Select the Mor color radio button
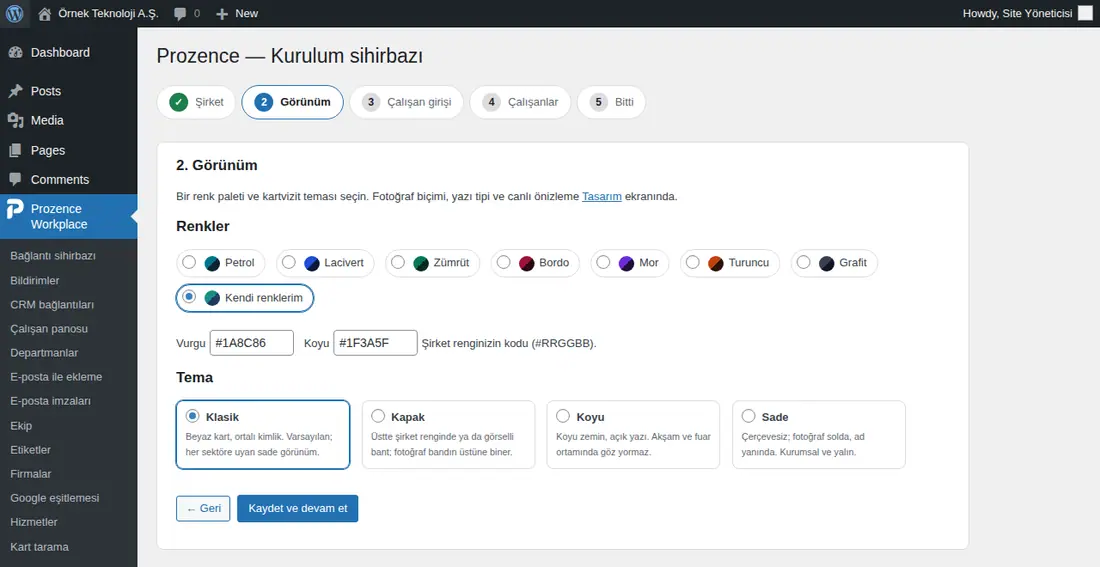 pyautogui.click(x=603, y=262)
